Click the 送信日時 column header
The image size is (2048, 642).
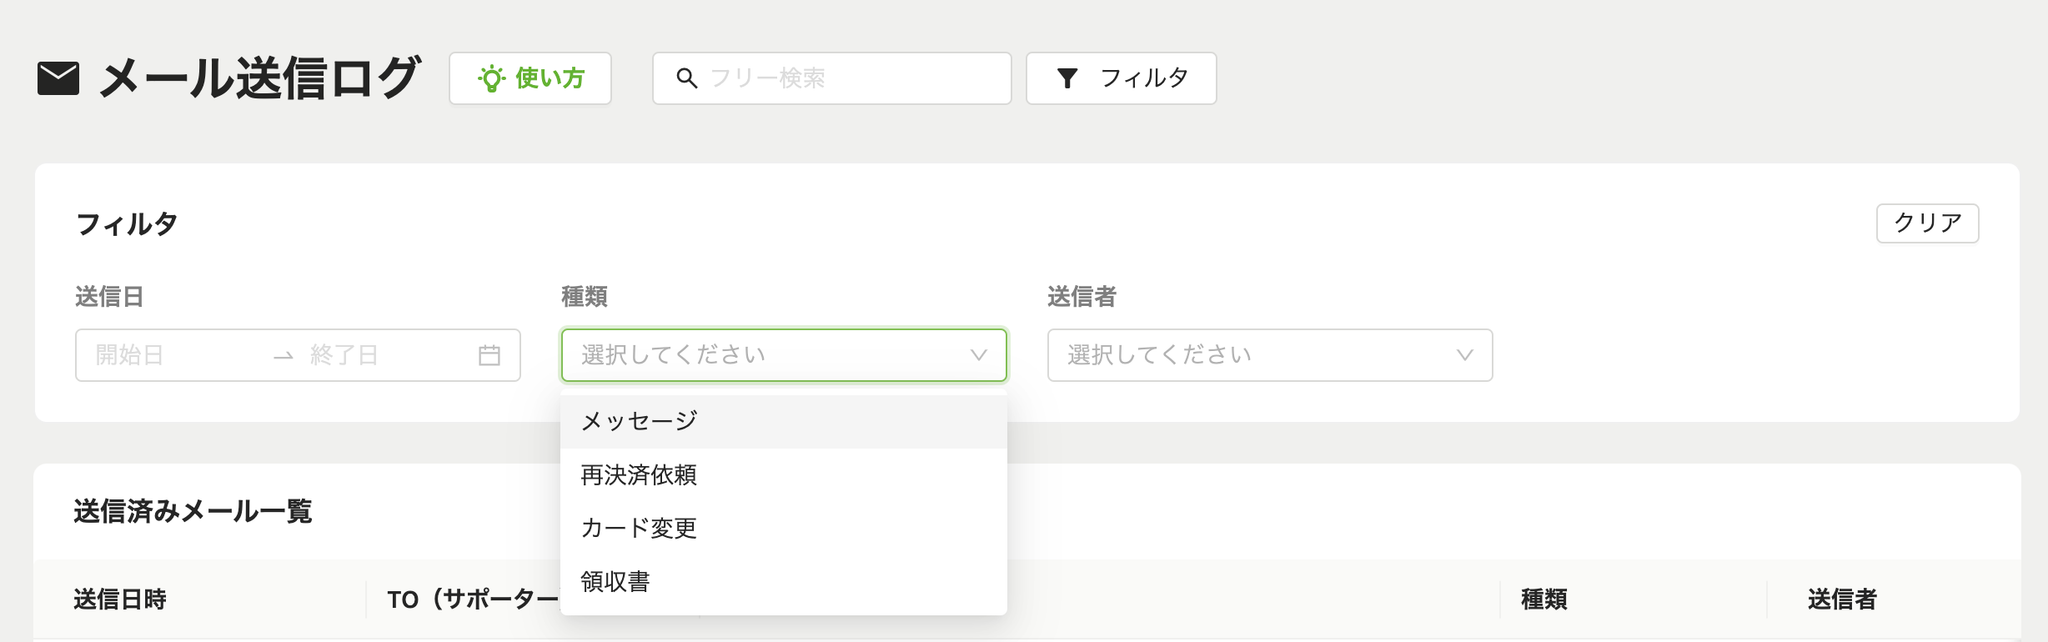click(x=120, y=599)
